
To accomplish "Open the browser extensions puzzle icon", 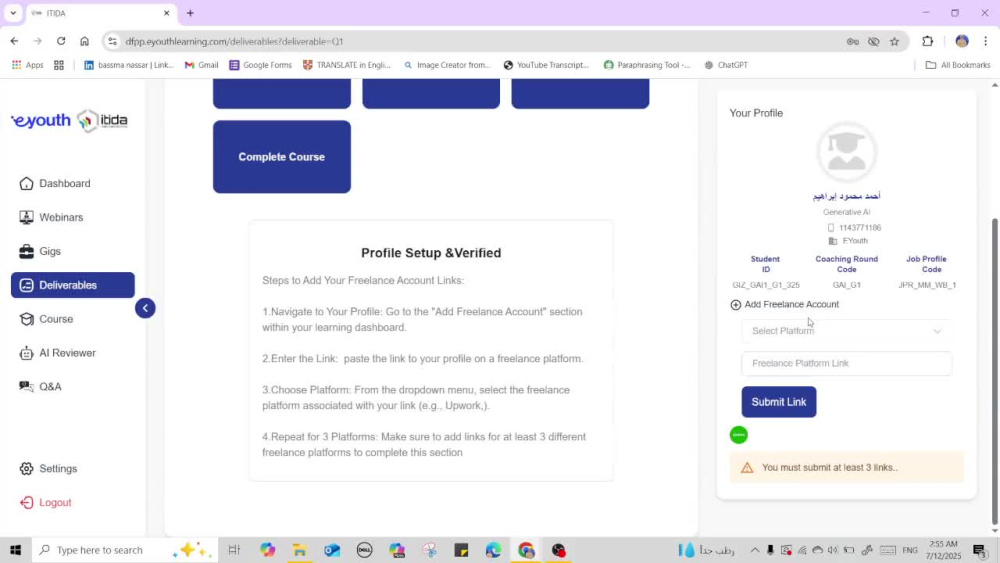I will click(927, 41).
